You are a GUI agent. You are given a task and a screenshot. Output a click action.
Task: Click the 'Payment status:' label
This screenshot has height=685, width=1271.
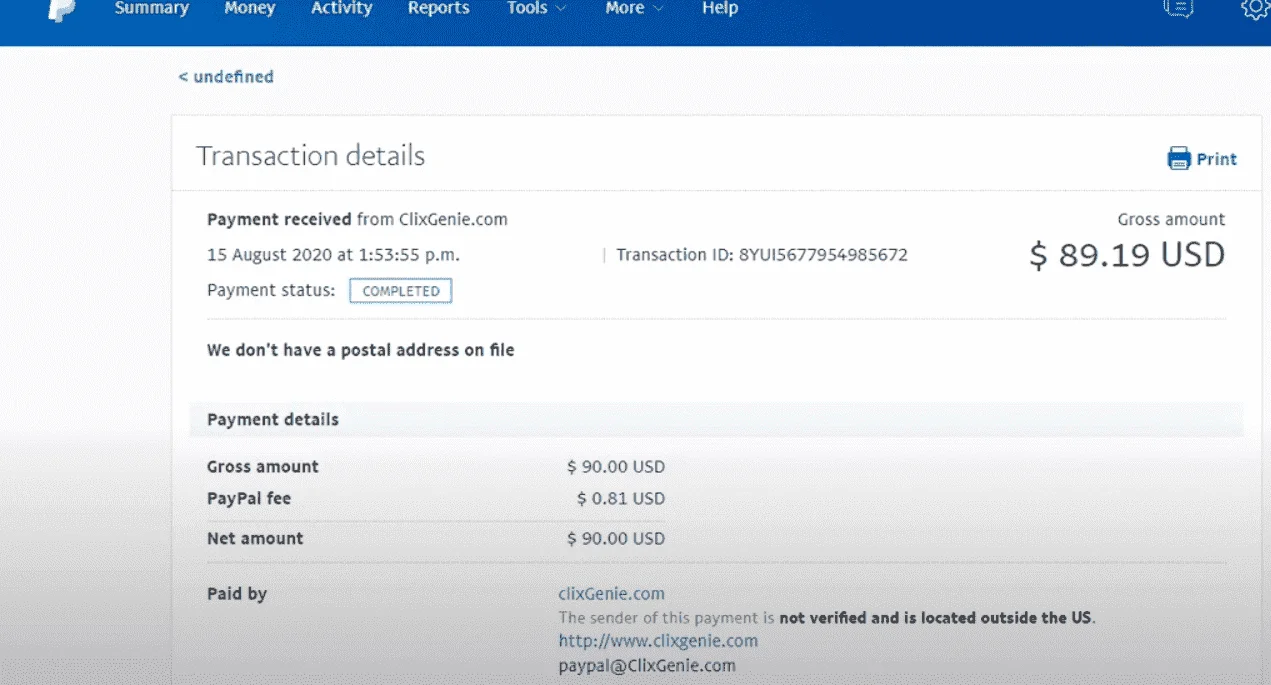(x=271, y=291)
